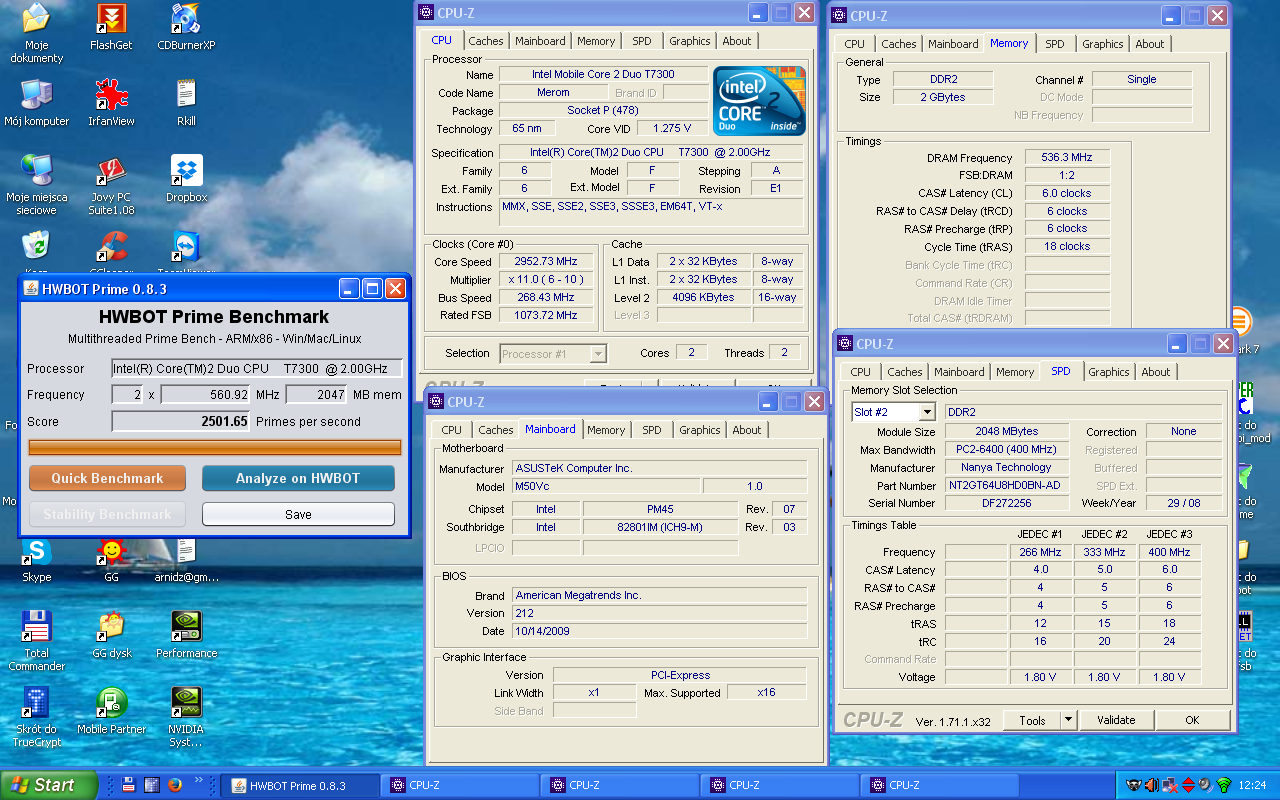This screenshot has height=800, width=1280.
Task: Open the GG desktop icon
Action: [x=111, y=551]
